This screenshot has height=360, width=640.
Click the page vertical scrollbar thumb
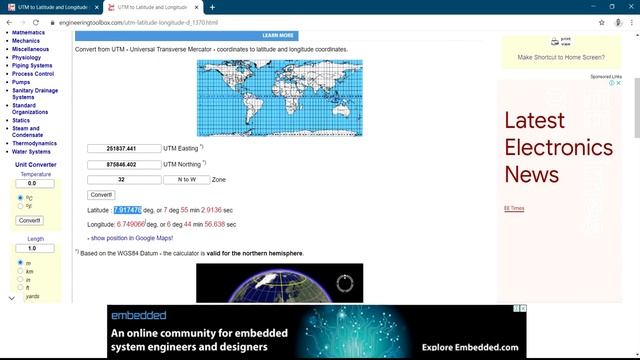(x=637, y=107)
